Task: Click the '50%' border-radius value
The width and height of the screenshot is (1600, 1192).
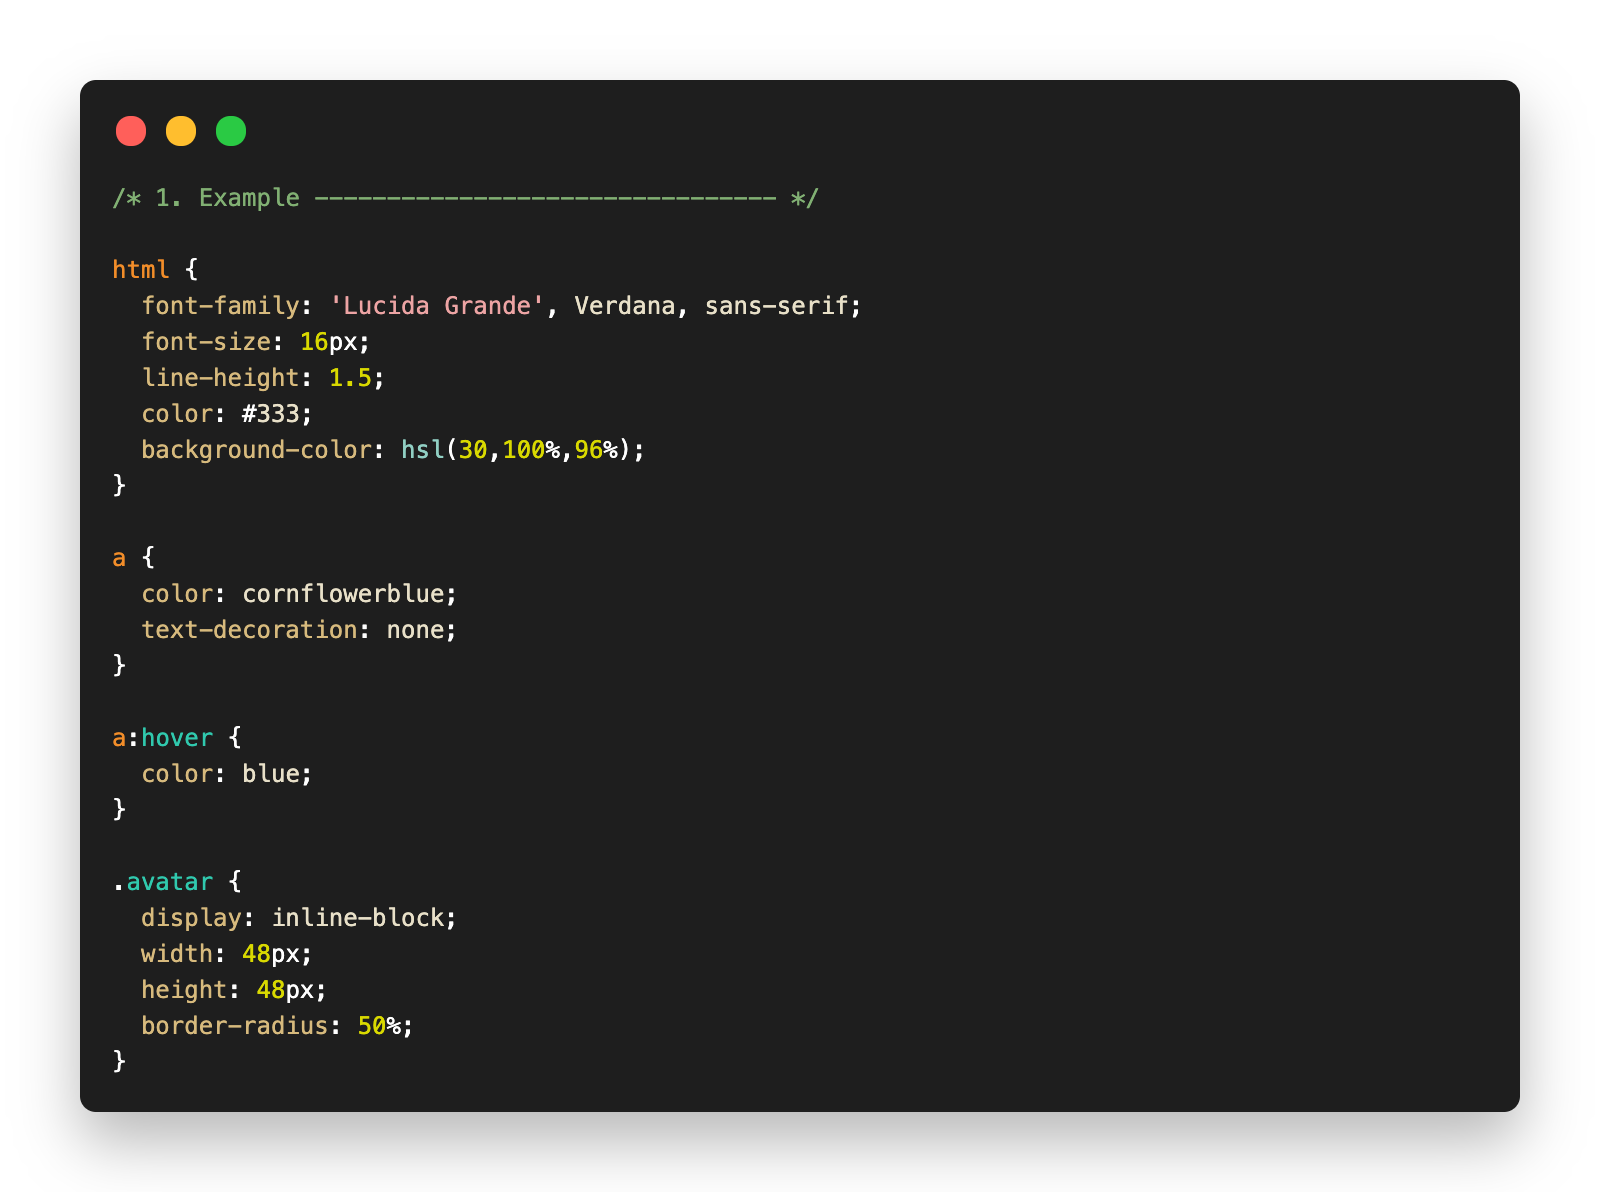Action: point(379,1025)
